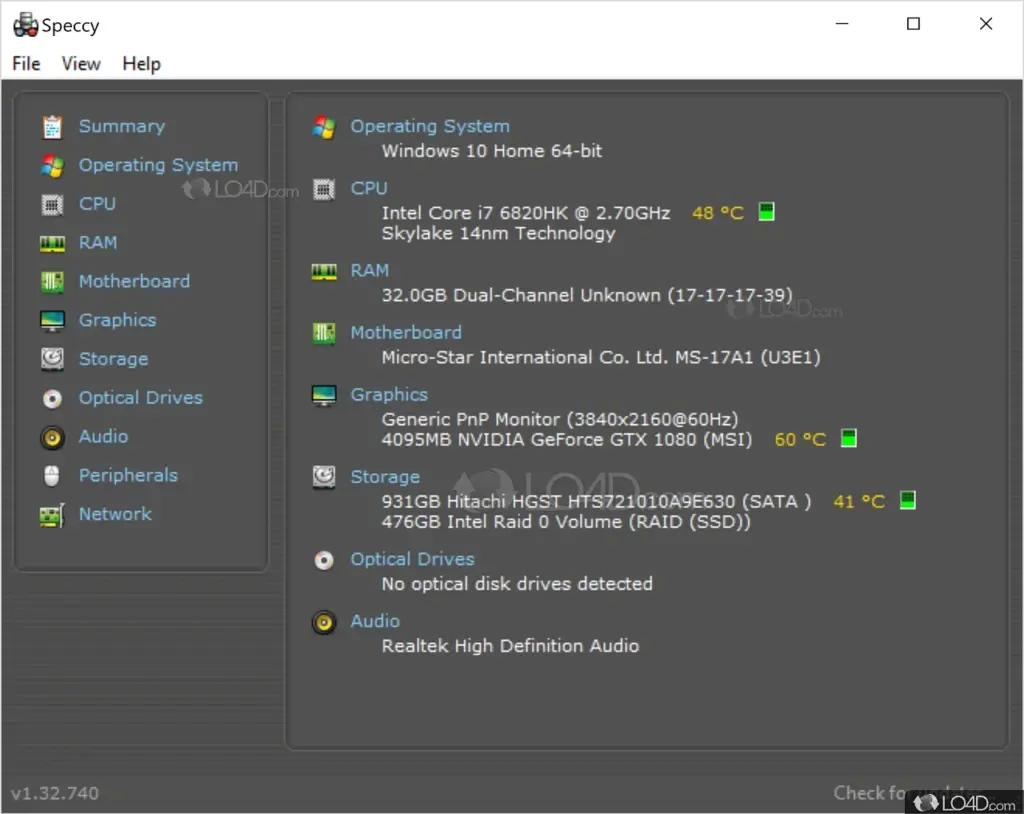View Network details from sidebar
This screenshot has height=814, width=1024.
point(116,514)
